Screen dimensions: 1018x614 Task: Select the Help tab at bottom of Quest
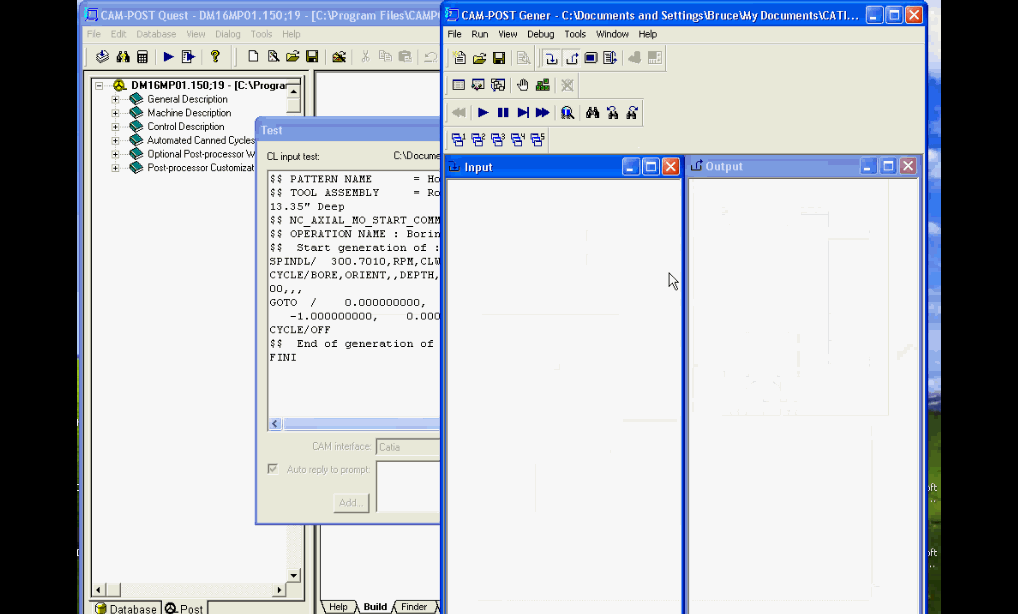tap(338, 607)
